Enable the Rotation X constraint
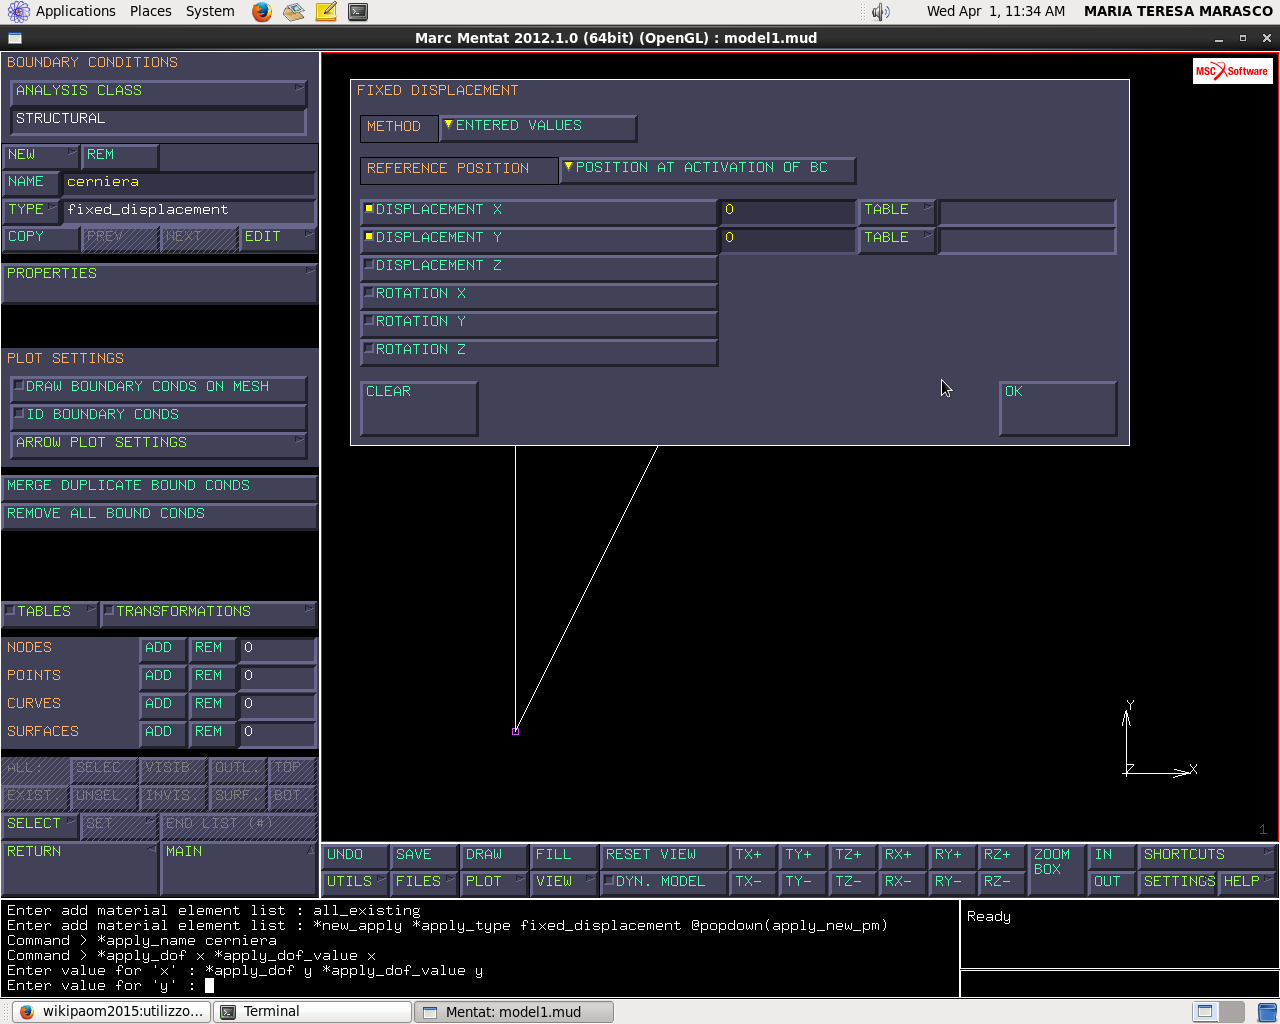This screenshot has height=1024, width=1280. (539, 295)
